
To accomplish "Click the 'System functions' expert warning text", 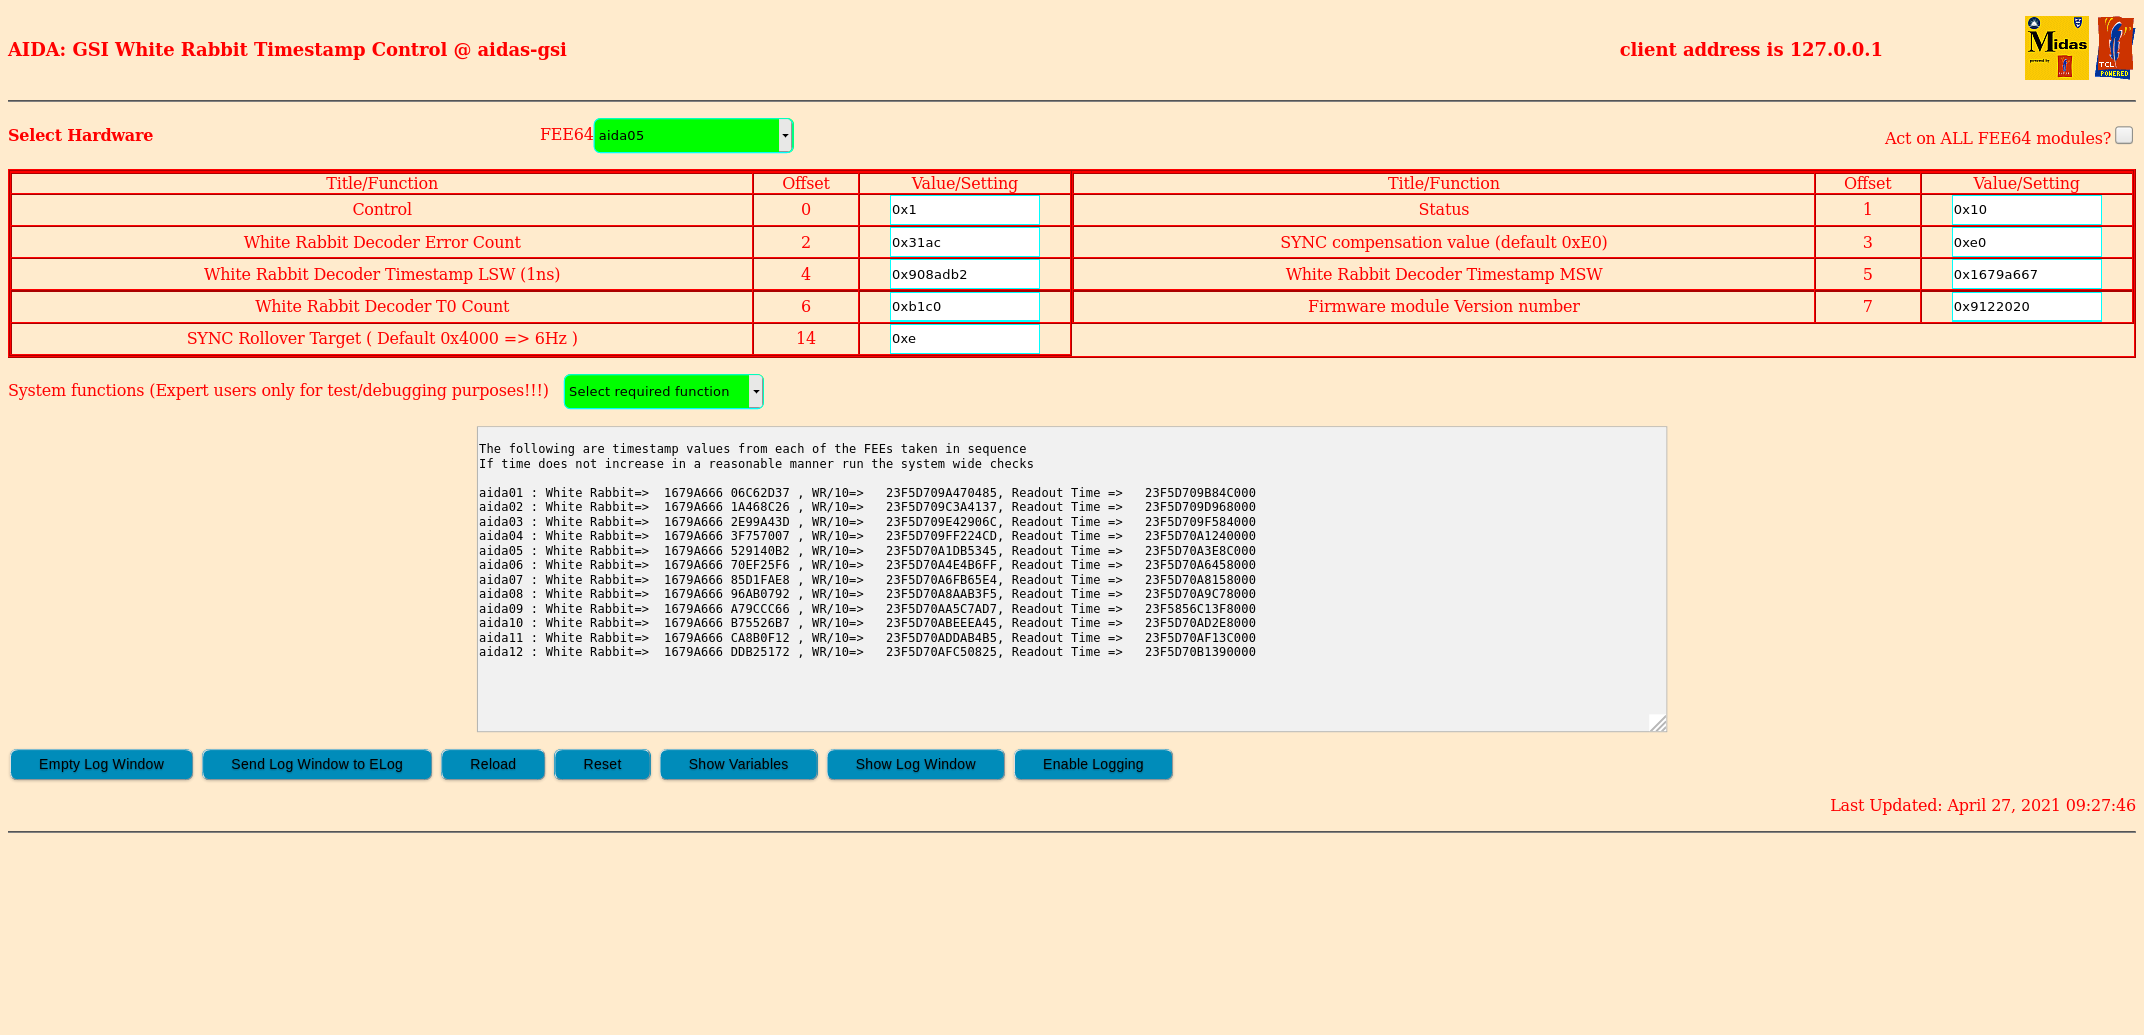I will click(278, 390).
